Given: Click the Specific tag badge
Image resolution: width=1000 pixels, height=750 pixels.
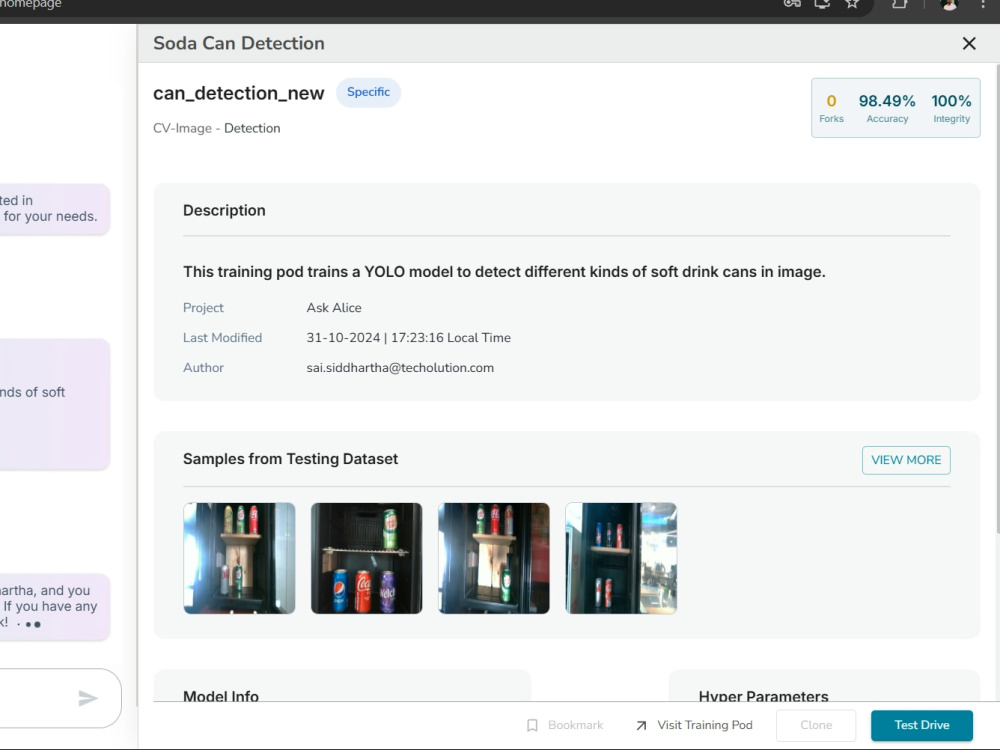Looking at the screenshot, I should click(x=368, y=92).
